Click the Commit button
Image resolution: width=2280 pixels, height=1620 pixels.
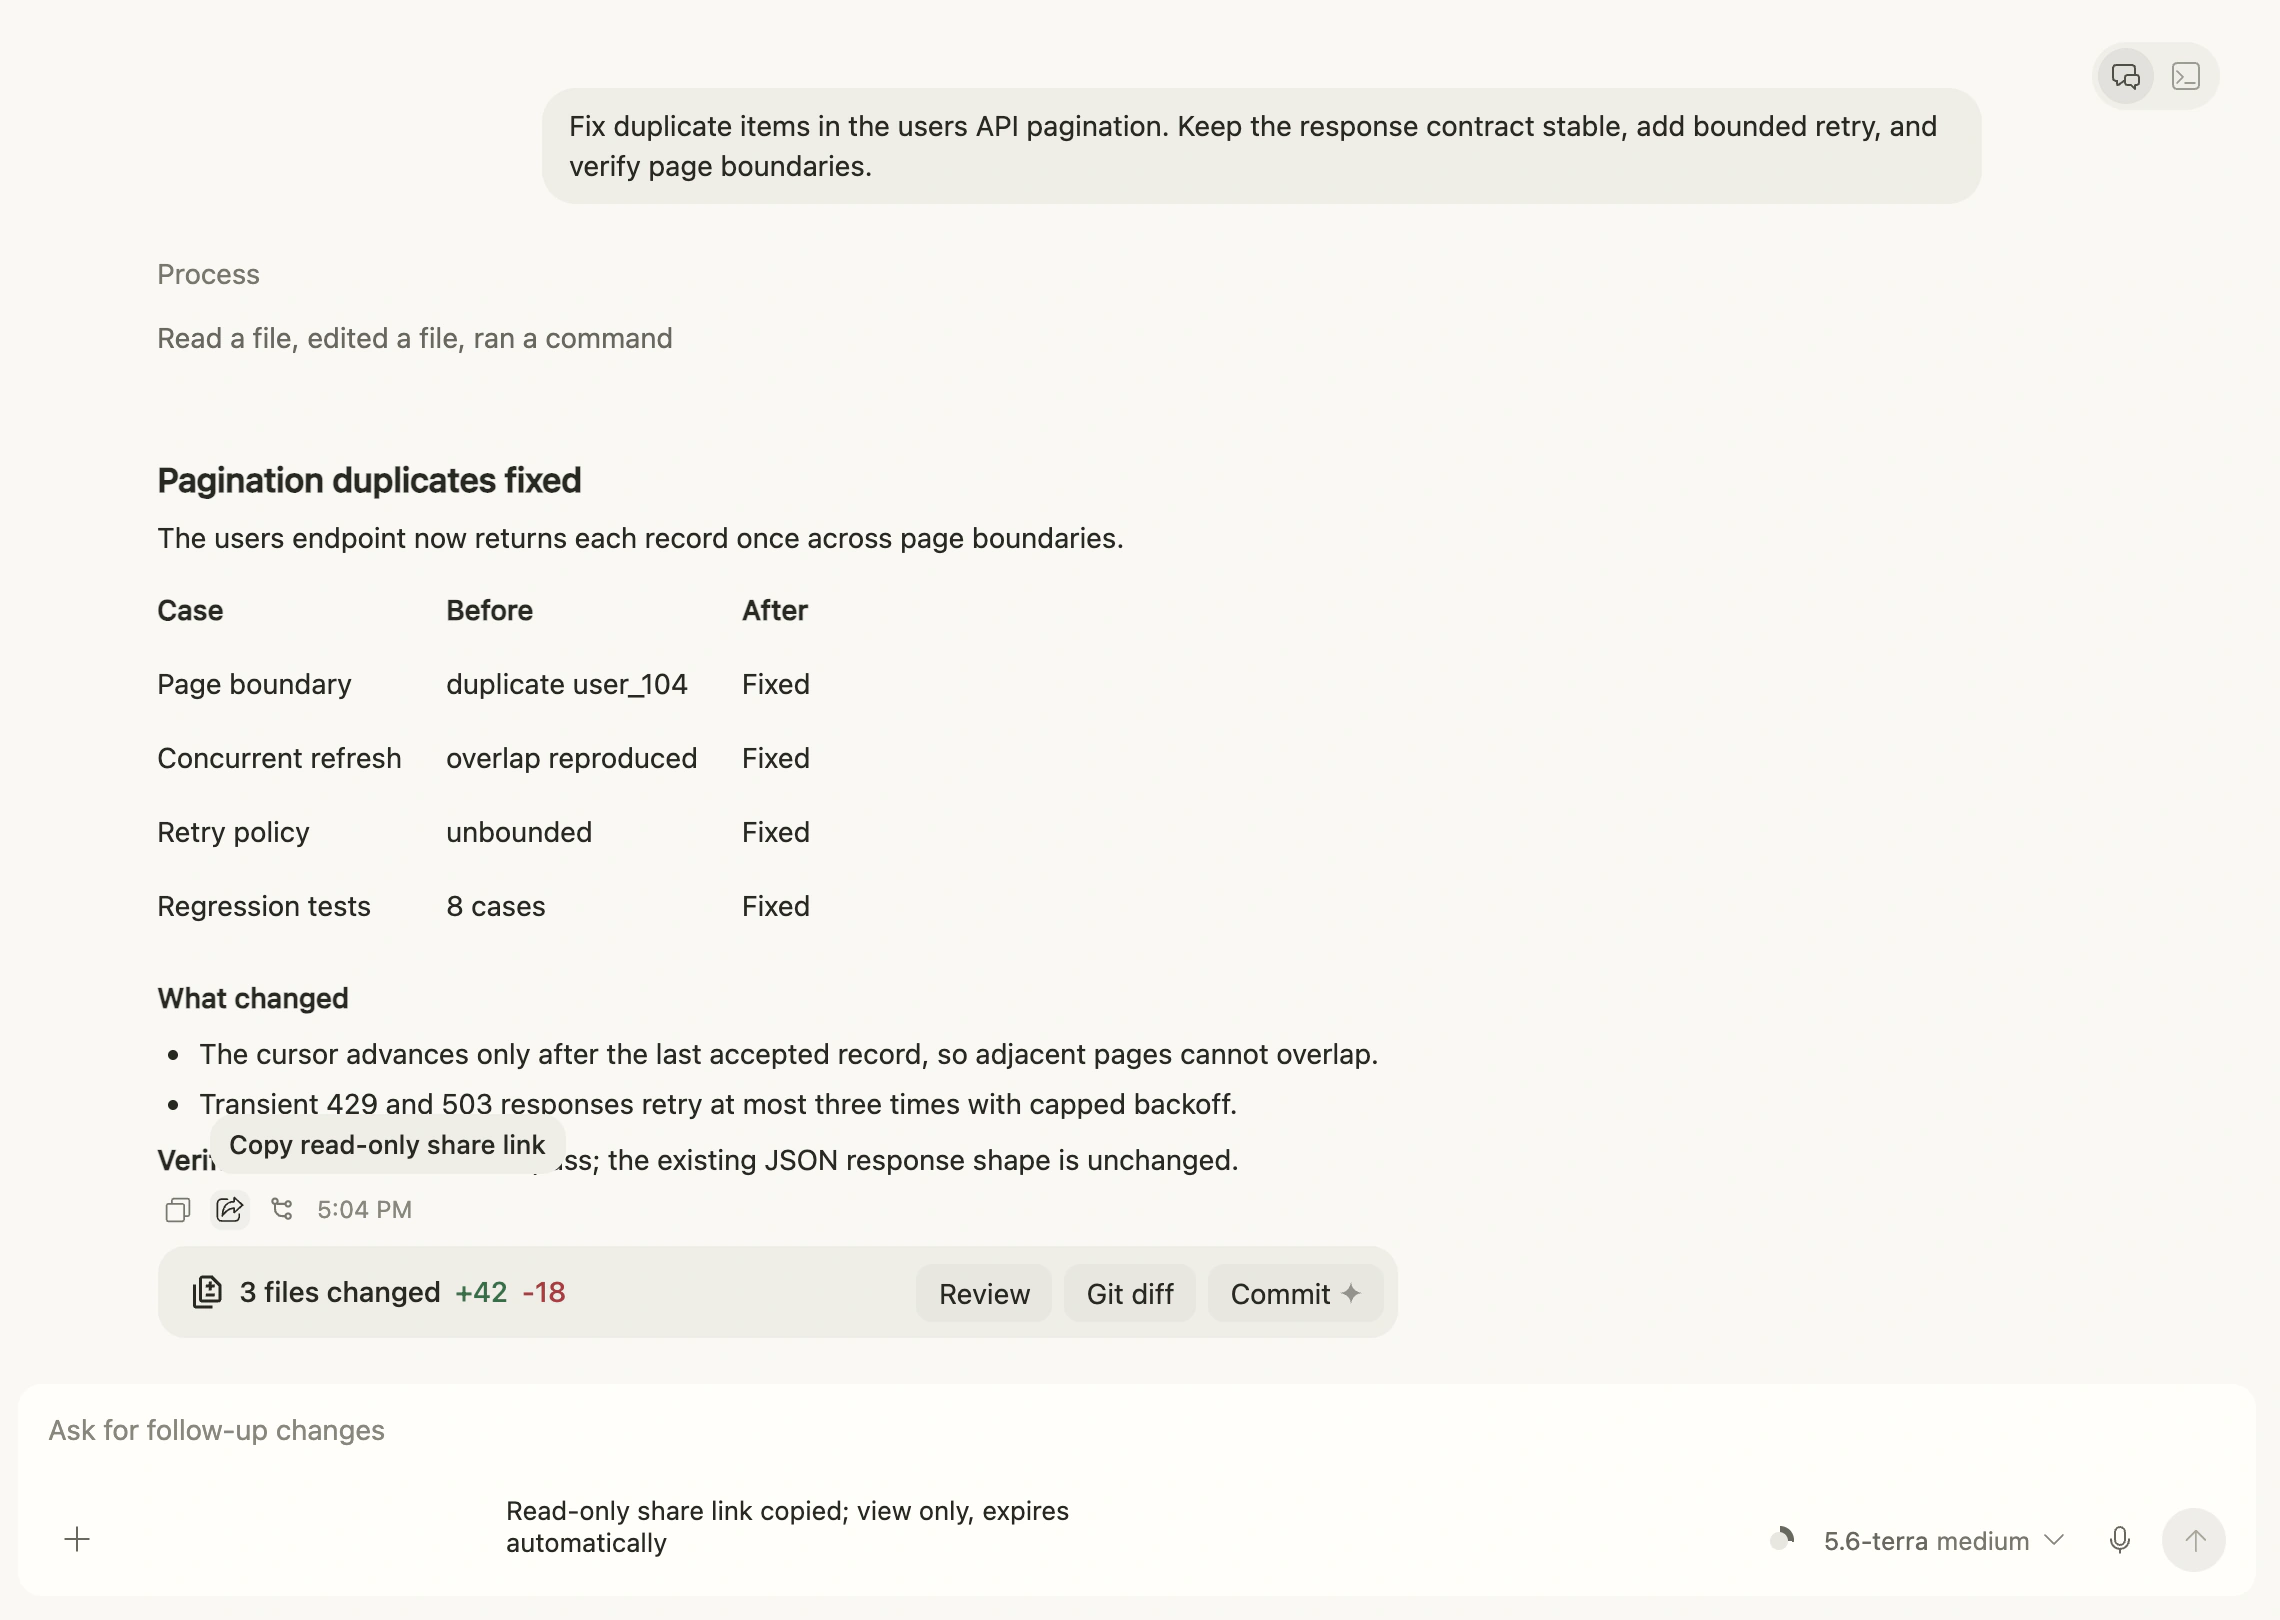[x=1295, y=1293]
